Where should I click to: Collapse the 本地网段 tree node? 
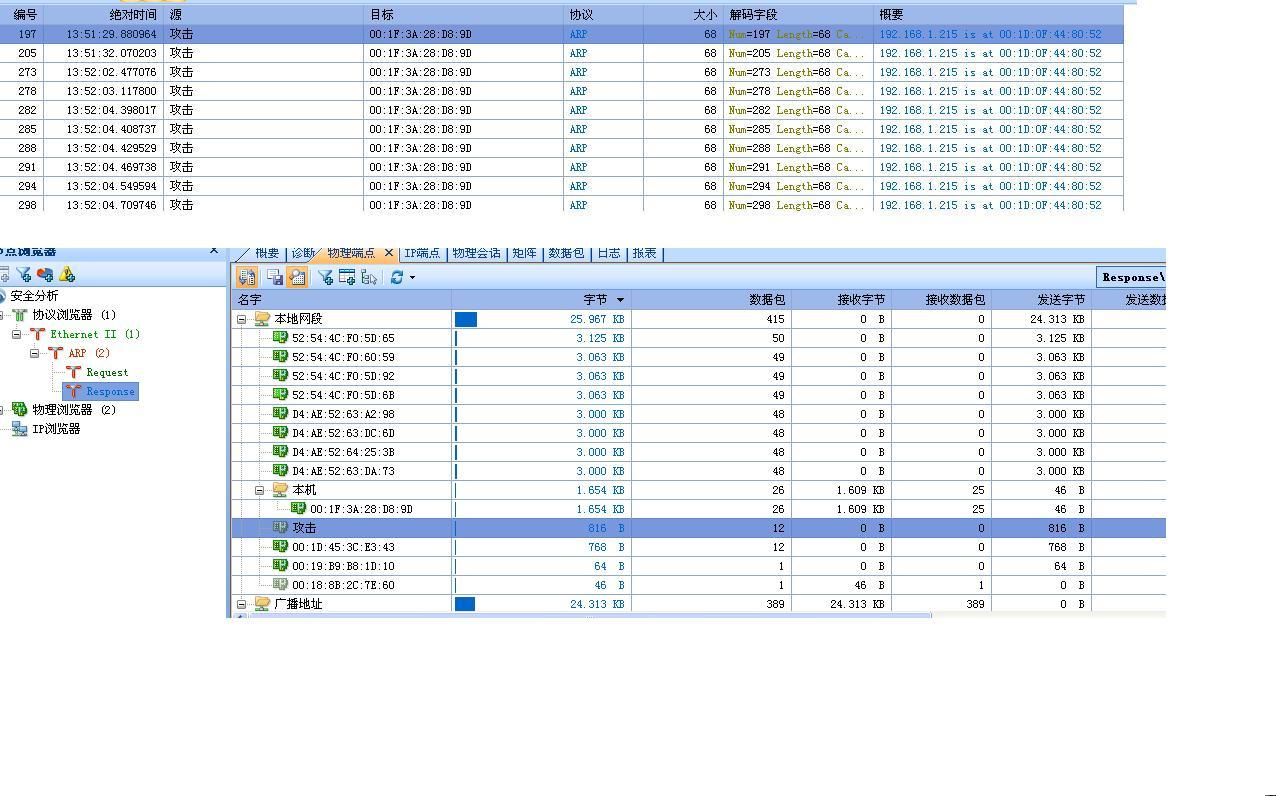[241, 319]
